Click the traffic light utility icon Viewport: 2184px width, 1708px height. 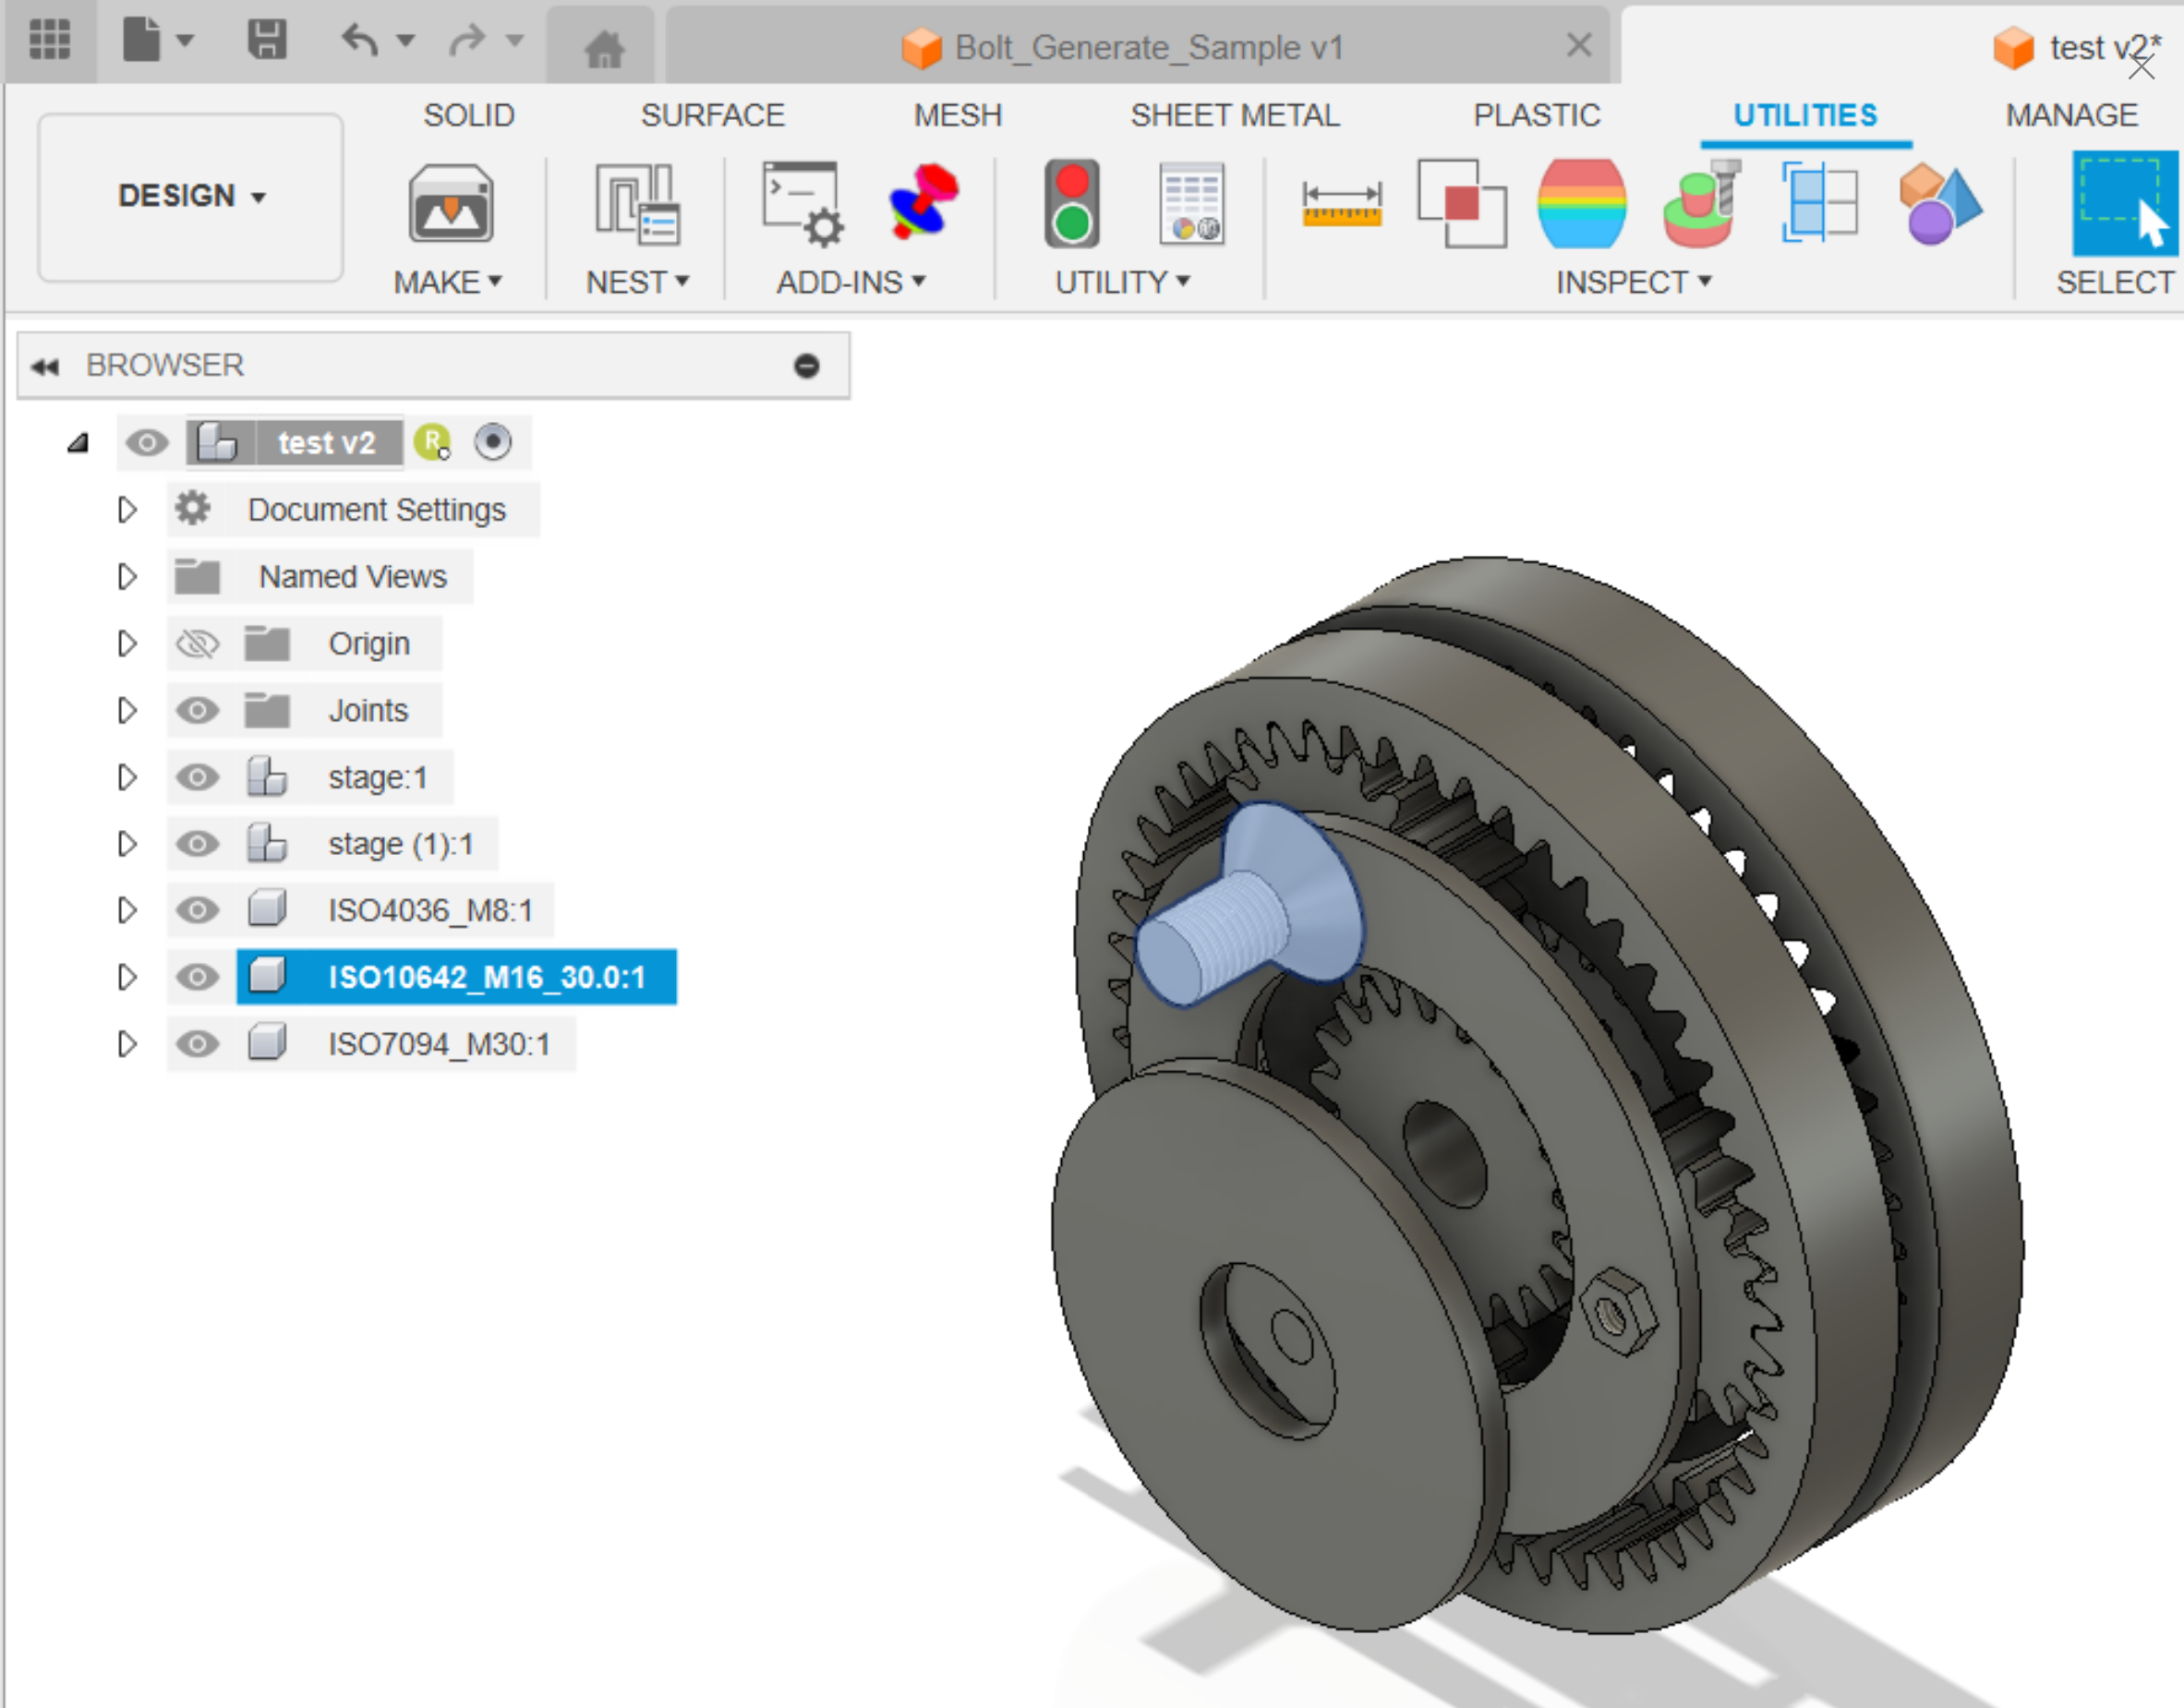point(1072,205)
